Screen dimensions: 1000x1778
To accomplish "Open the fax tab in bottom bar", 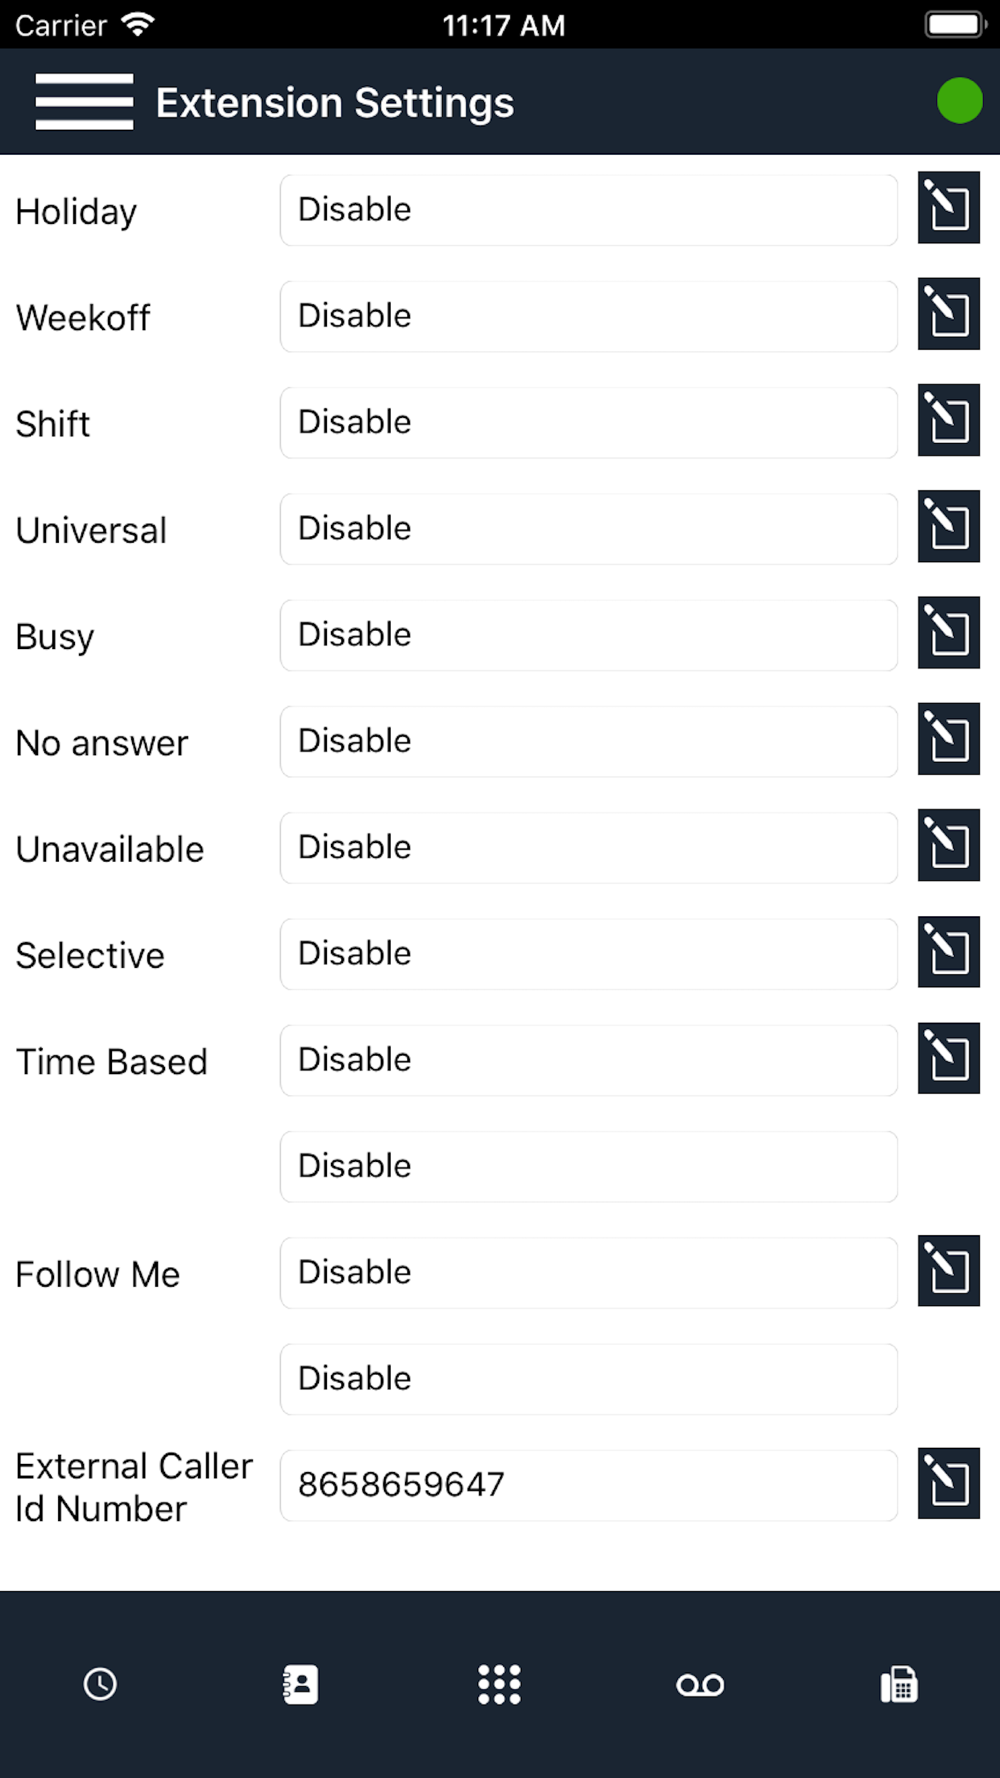I will coord(899,1684).
